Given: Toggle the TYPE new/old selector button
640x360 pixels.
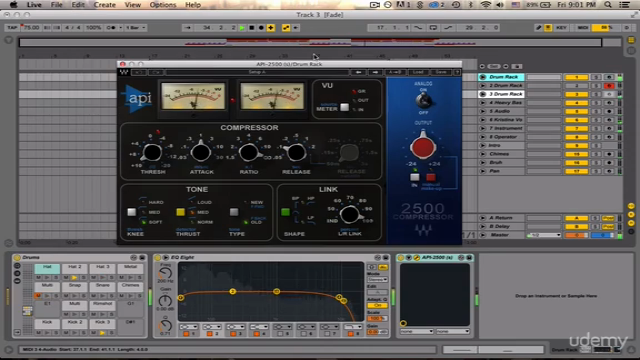Looking at the screenshot, I should pos(234,212).
